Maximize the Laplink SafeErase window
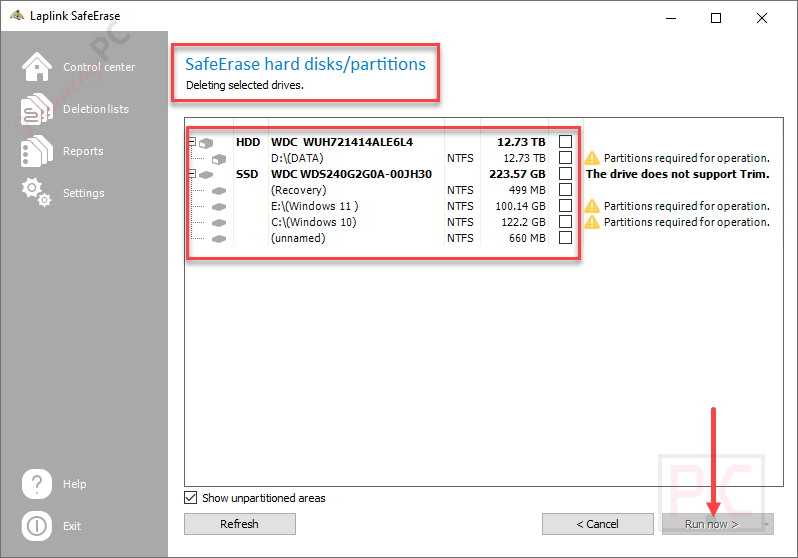Viewport: 798px width, 558px height. point(716,18)
